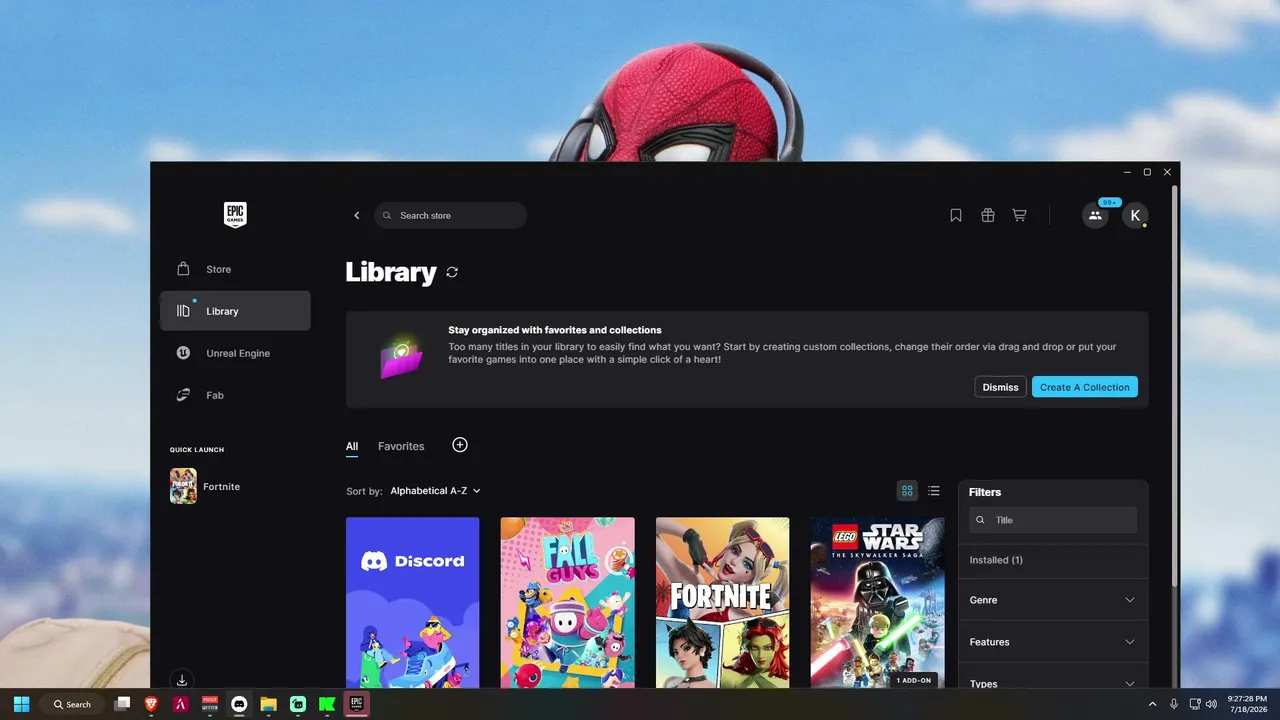This screenshot has height=720, width=1280.
Task: Open the Wishlist bookmark icon
Action: [x=956, y=215]
